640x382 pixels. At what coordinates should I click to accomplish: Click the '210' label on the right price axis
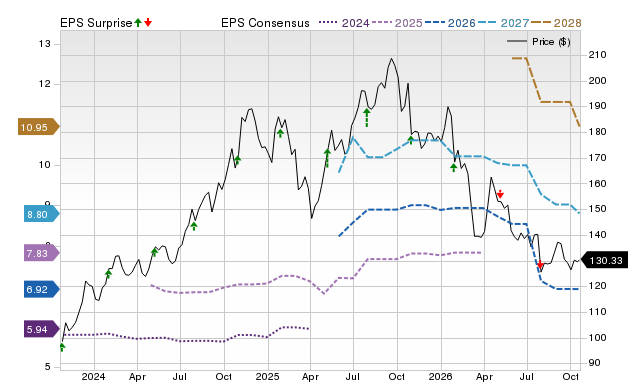[x=597, y=55]
